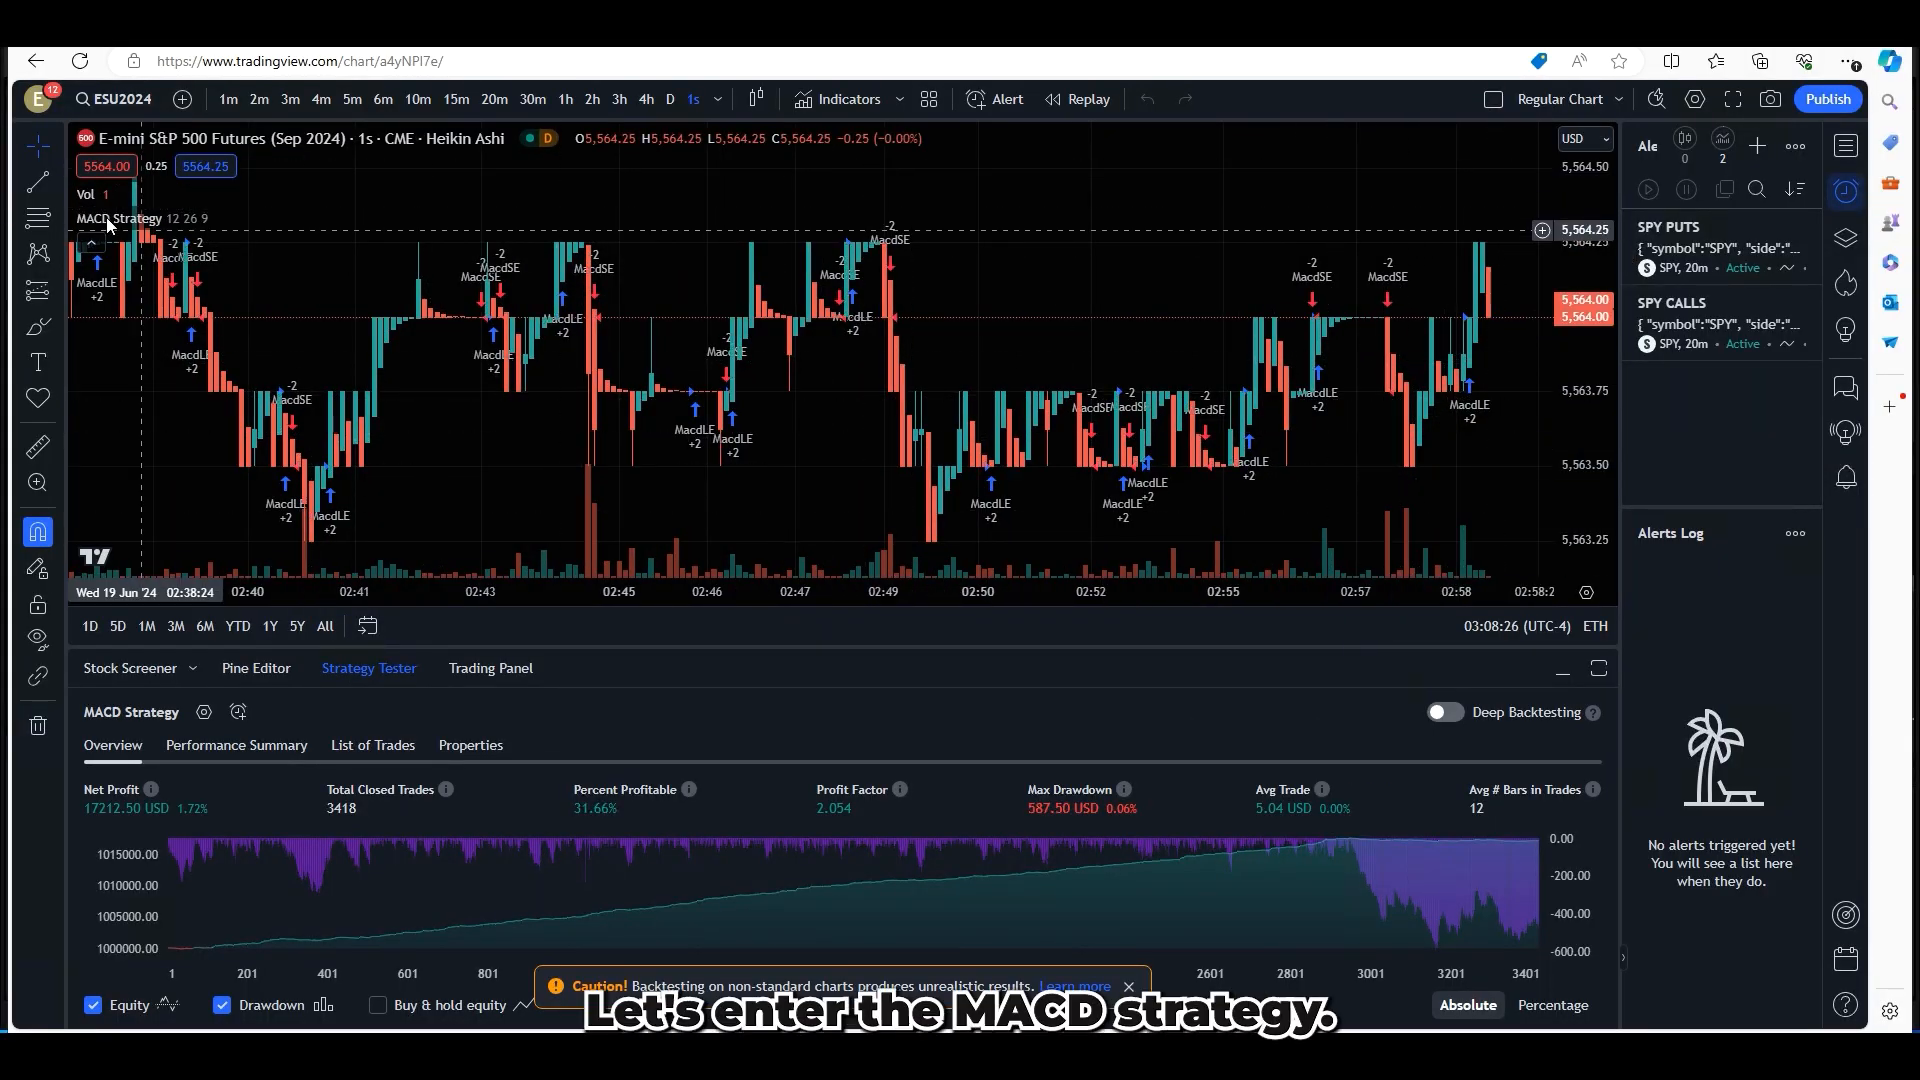This screenshot has width=1920, height=1080.
Task: Expand the indicators favorites dropdown arrow
Action: click(x=900, y=99)
